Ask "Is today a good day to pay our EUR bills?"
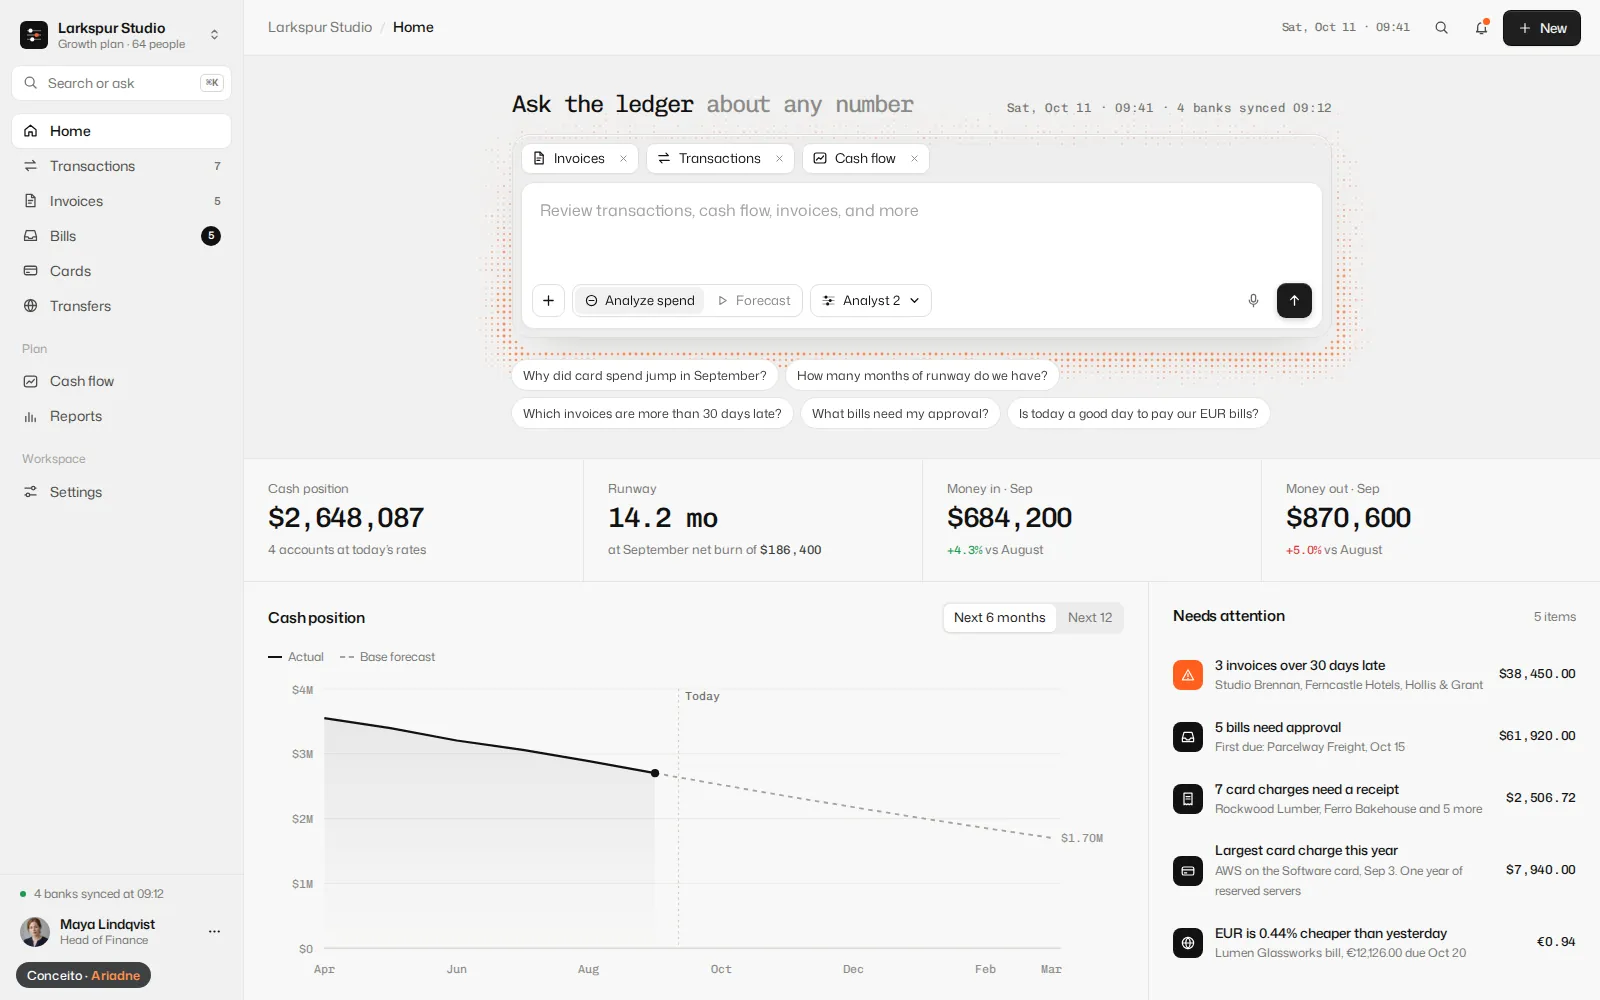Image resolution: width=1600 pixels, height=1000 pixels. 1139,414
